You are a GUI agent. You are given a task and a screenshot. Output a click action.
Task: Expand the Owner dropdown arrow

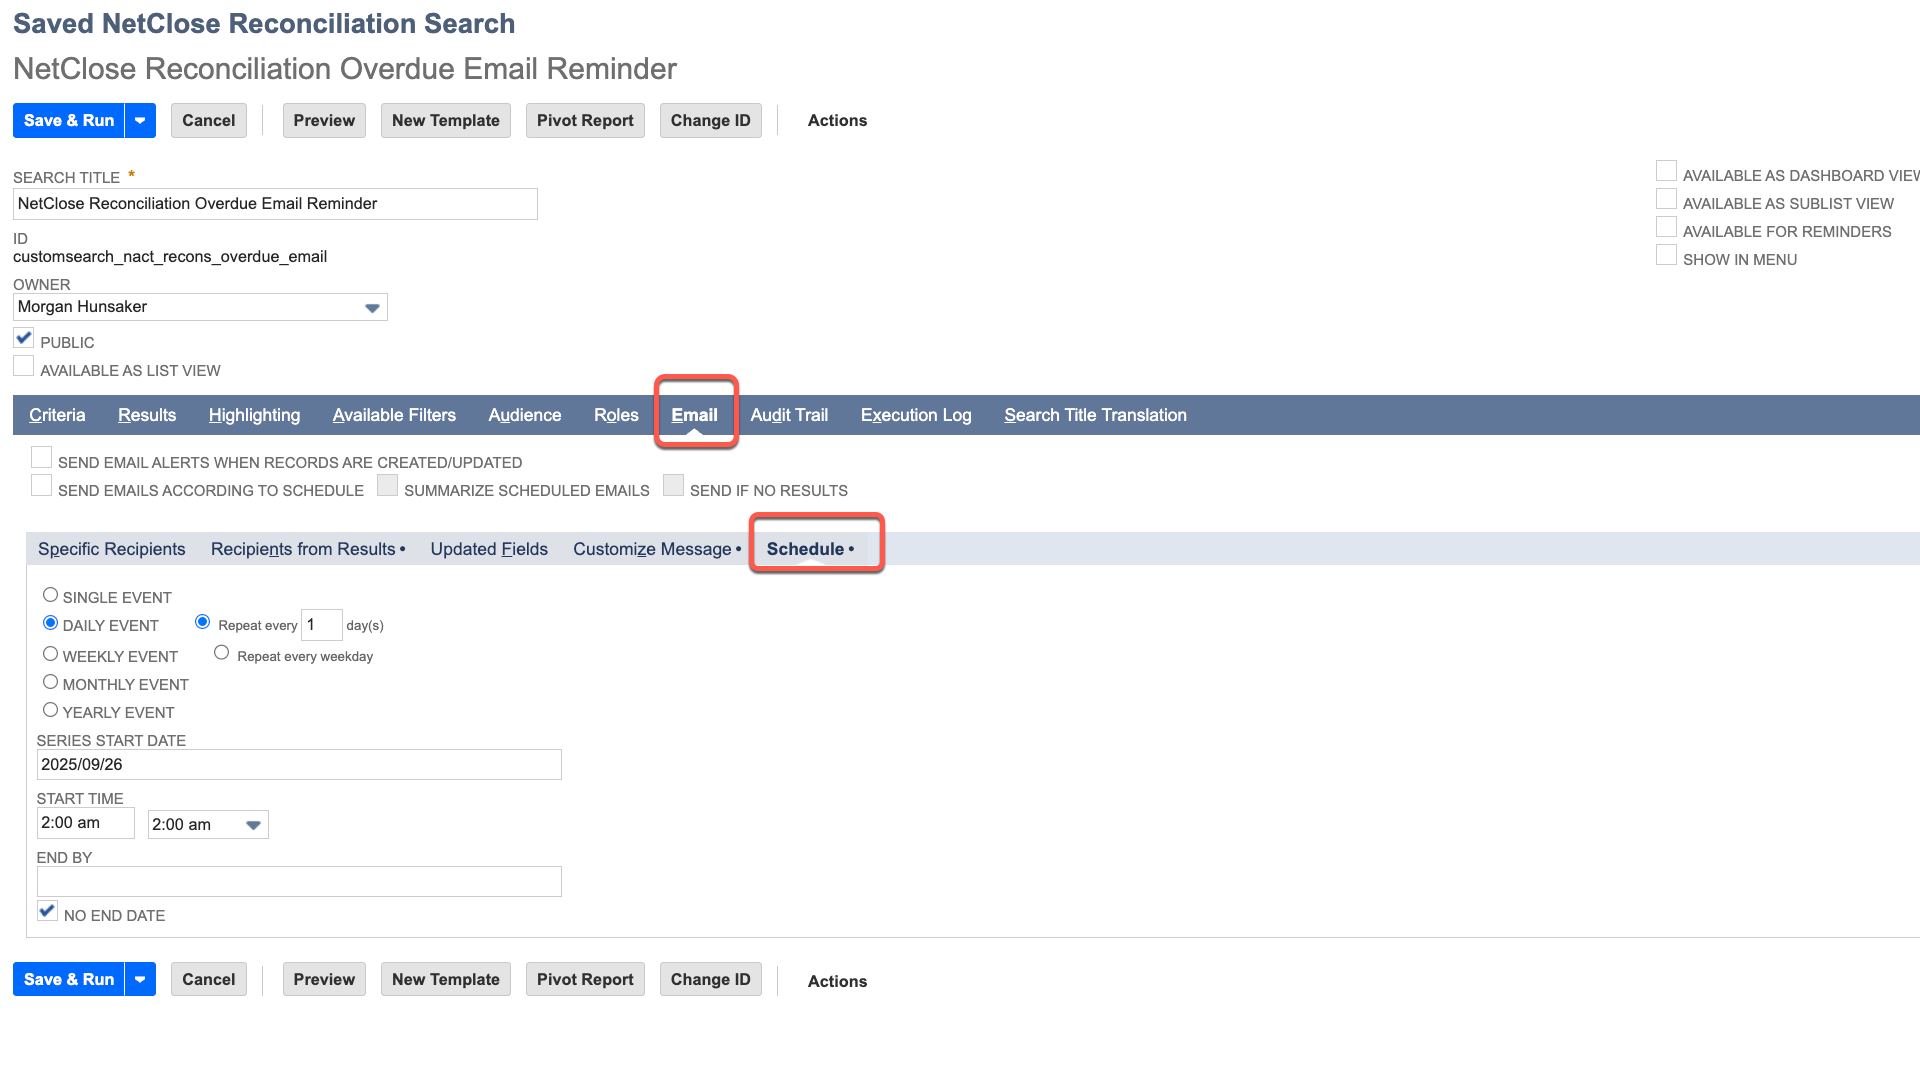tap(372, 308)
